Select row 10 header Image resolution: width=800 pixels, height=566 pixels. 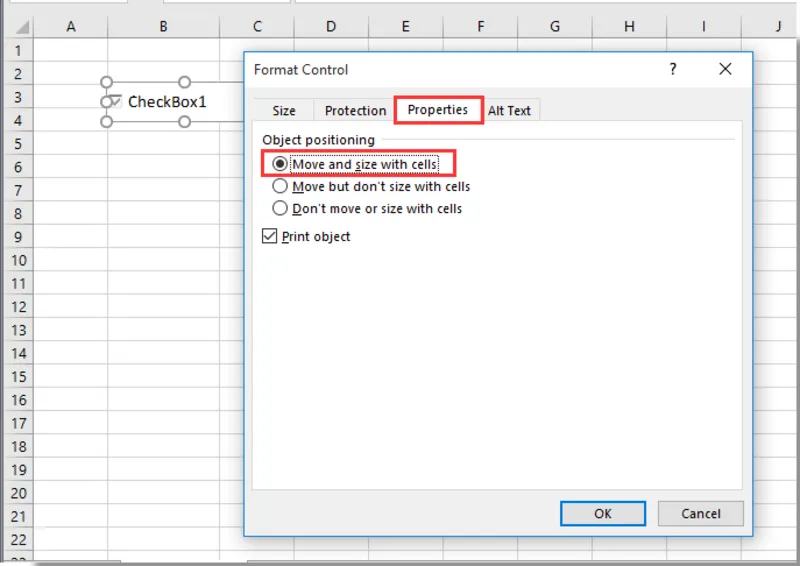tap(18, 260)
